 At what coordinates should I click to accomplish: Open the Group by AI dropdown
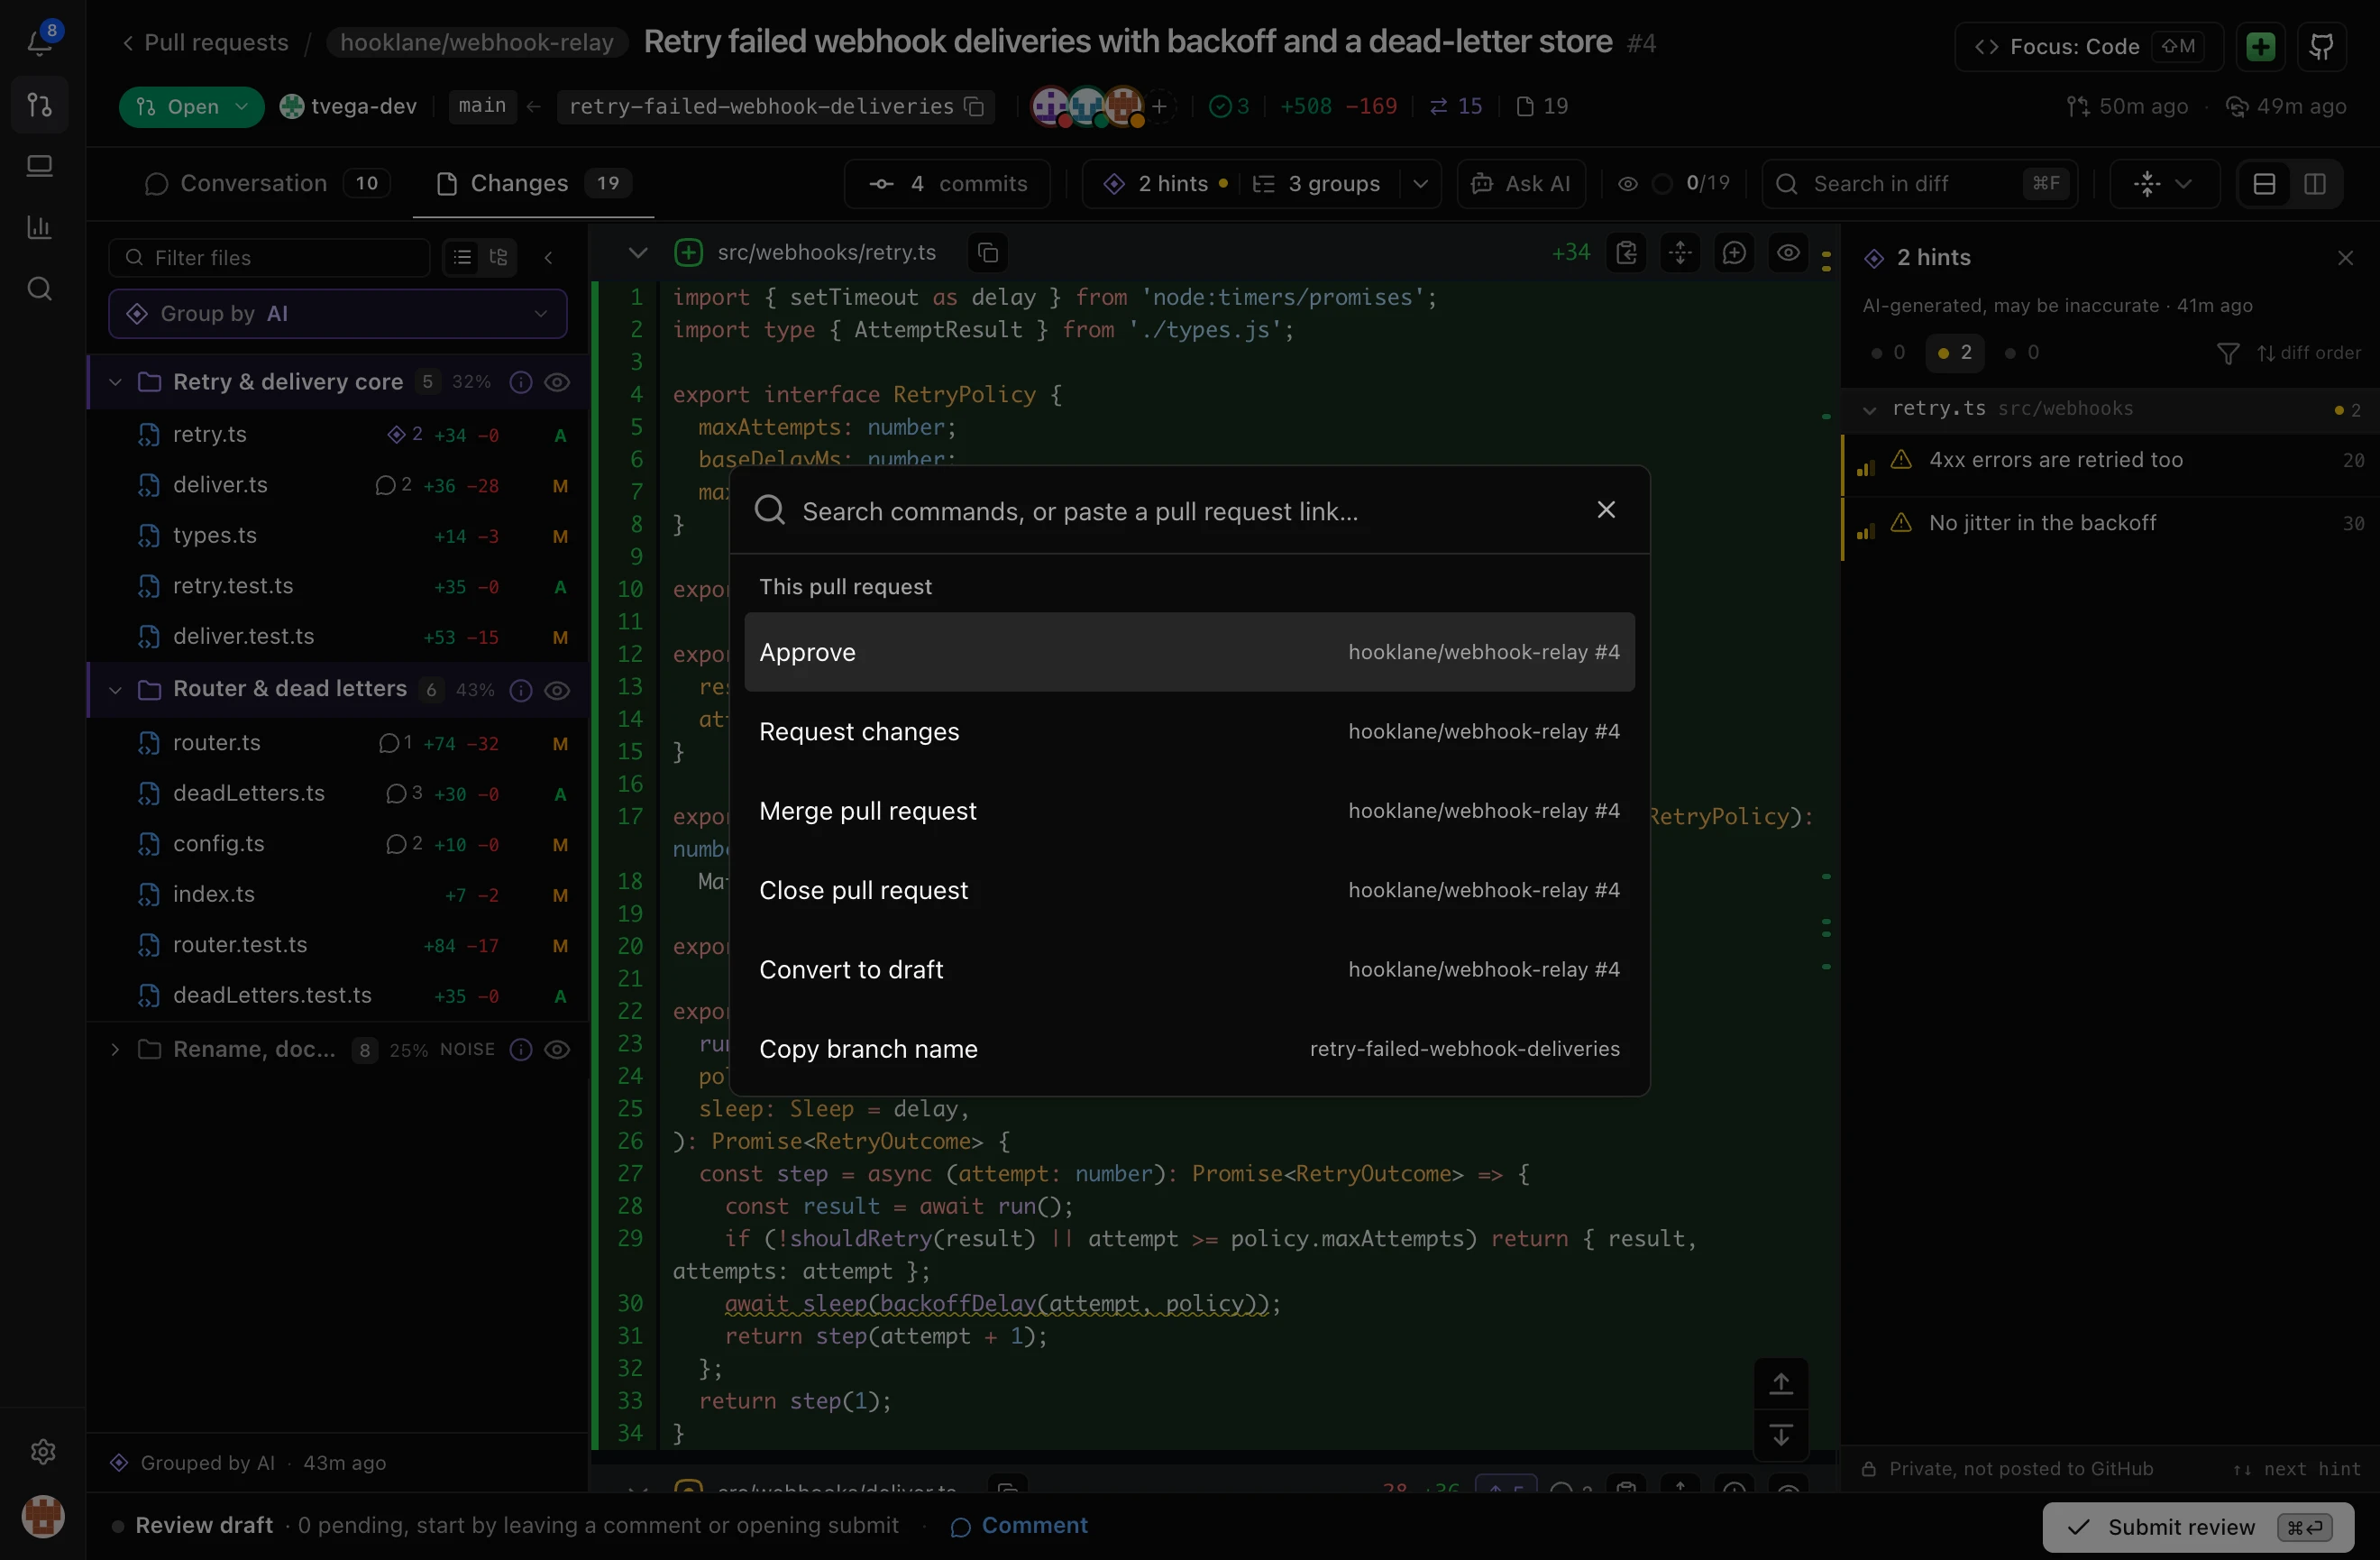click(338, 314)
